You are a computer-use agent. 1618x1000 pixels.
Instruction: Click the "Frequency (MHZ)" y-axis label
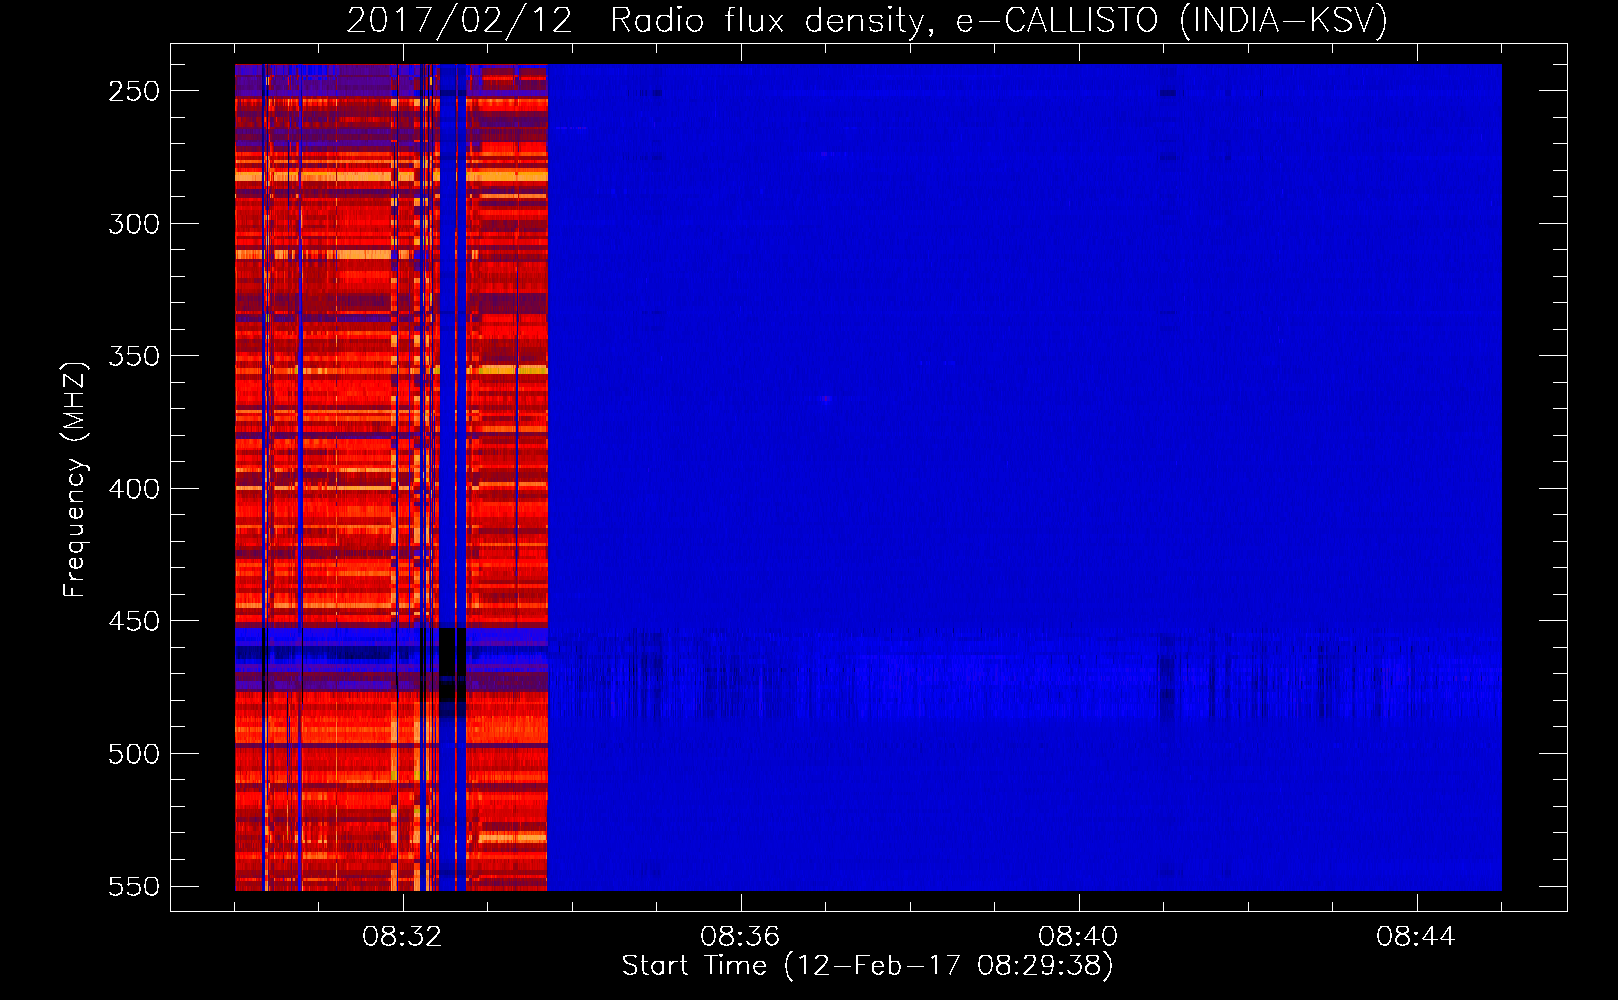(75, 480)
